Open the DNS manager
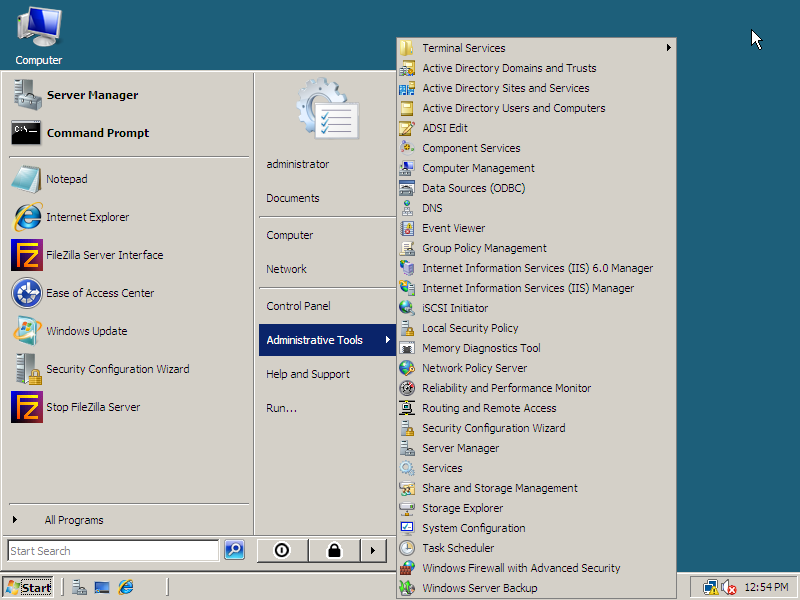 pos(536,208)
